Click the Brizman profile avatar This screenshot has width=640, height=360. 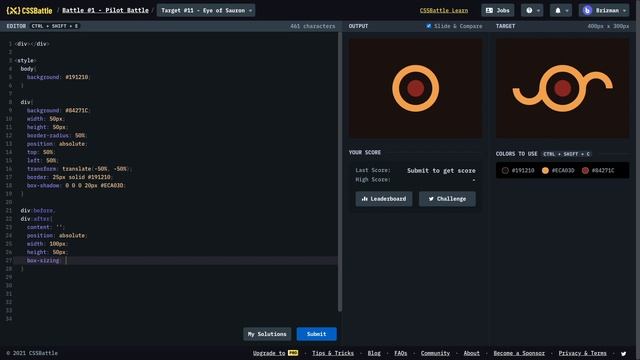(x=587, y=11)
